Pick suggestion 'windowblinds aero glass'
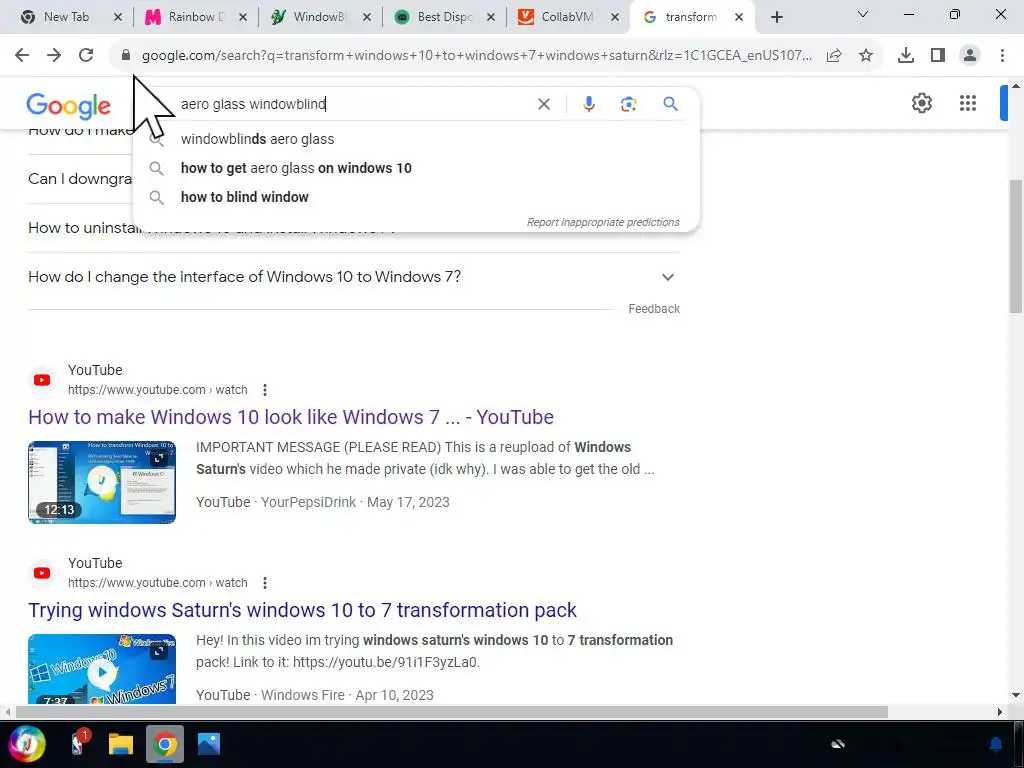The image size is (1024, 768). click(x=416, y=139)
